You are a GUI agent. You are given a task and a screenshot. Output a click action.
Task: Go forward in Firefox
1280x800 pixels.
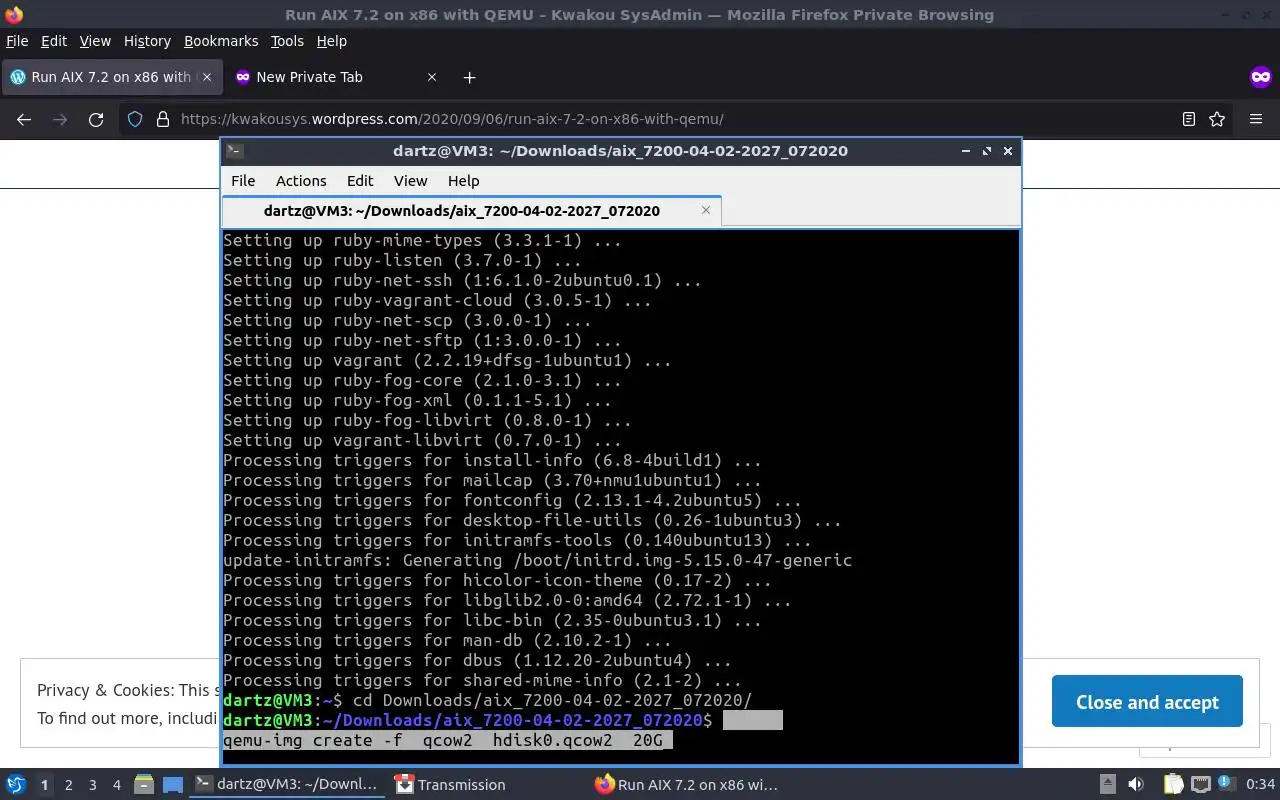click(x=60, y=119)
